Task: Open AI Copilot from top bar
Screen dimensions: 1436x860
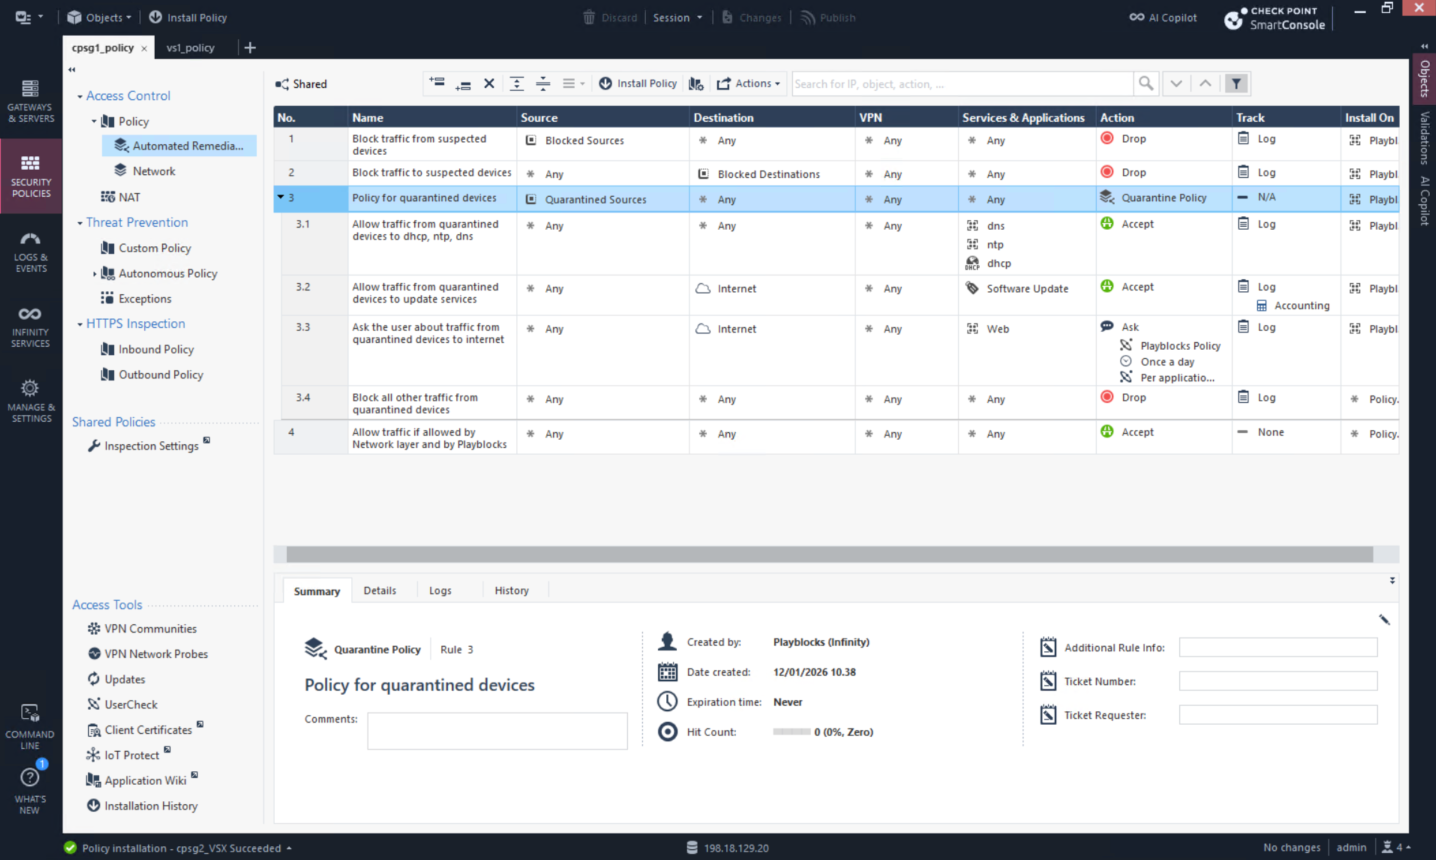Action: [x=1163, y=18]
